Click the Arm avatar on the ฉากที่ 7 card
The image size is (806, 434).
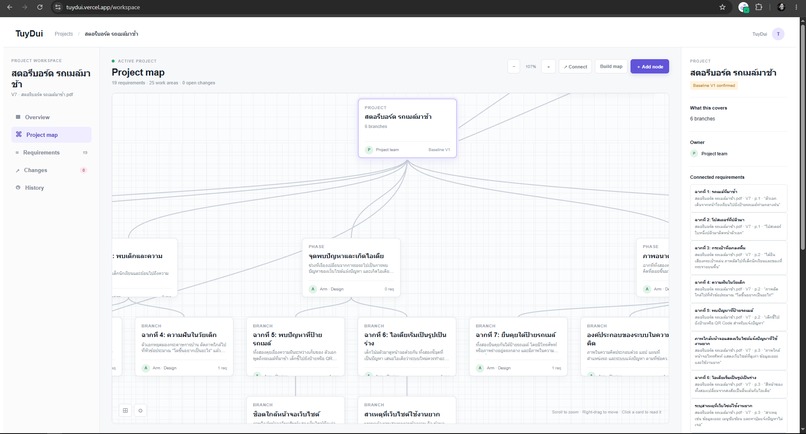(480, 368)
